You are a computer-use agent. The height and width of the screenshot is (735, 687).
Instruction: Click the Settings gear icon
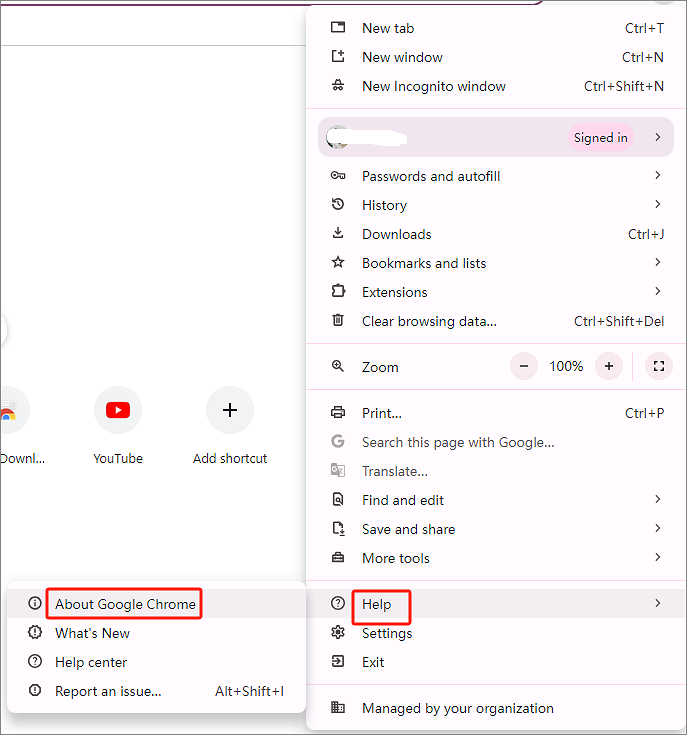[x=338, y=632]
